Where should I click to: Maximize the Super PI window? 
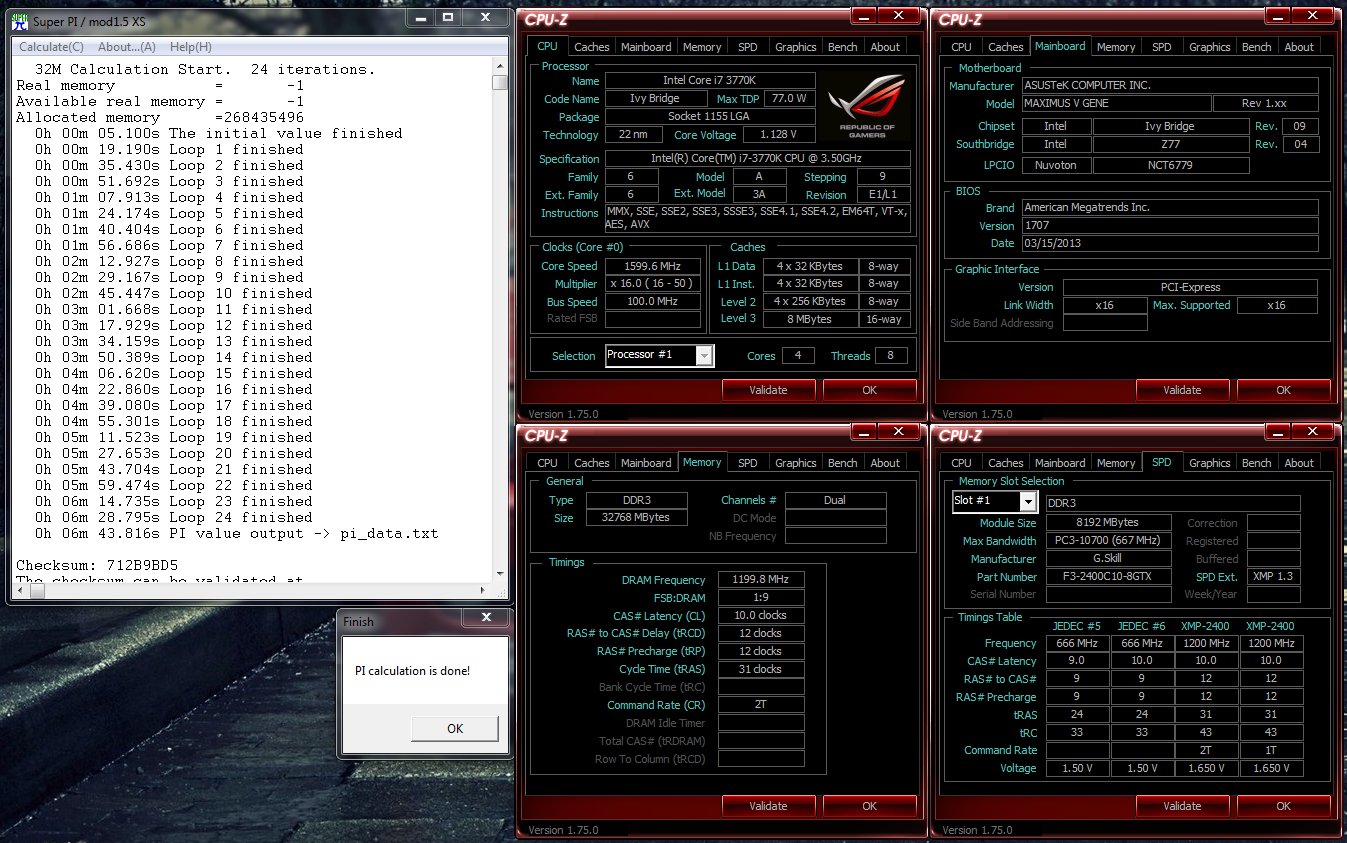[x=448, y=17]
